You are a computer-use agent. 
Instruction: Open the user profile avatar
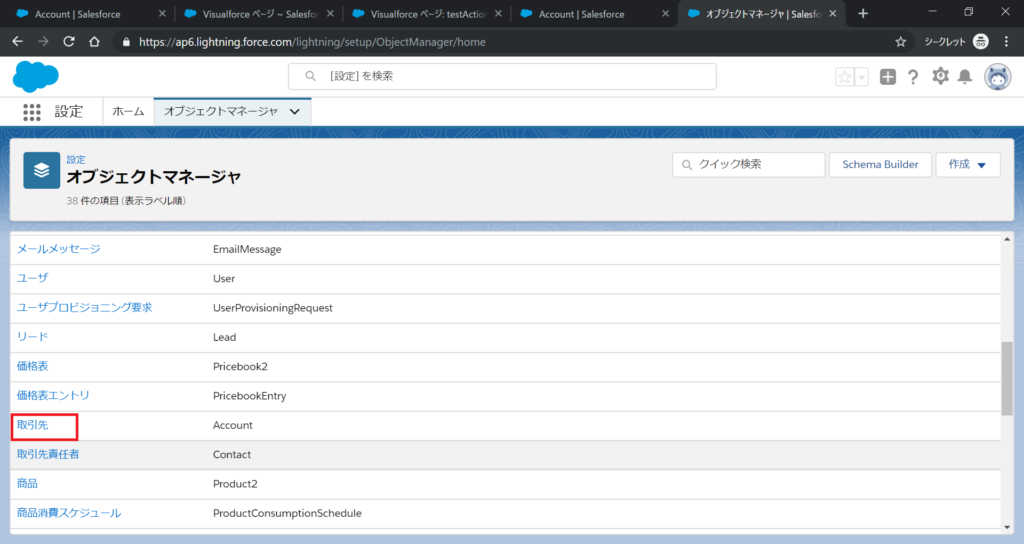click(997, 77)
